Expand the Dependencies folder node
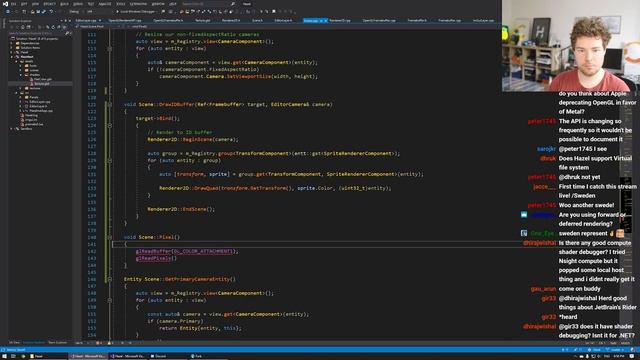640x360 pixels. pyautogui.click(x=11, y=43)
